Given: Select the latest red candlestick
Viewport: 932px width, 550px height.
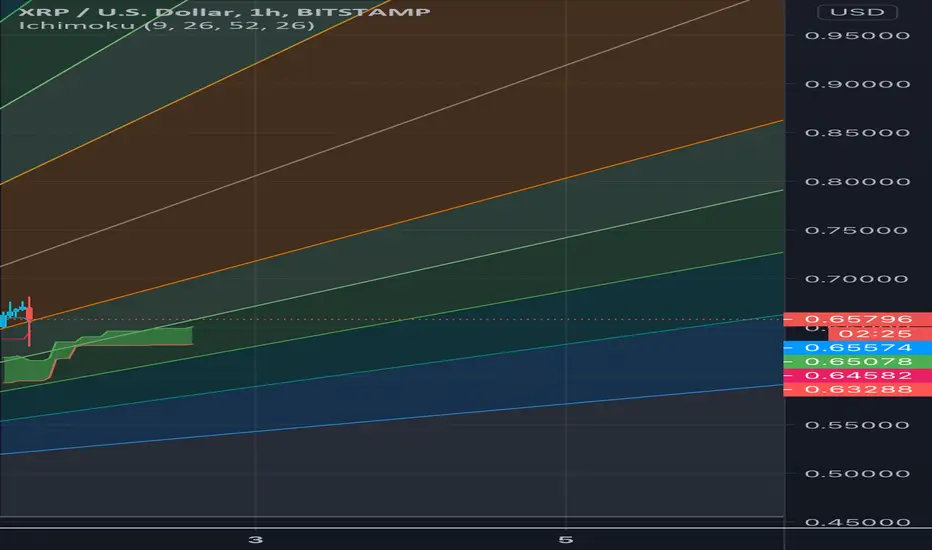Looking at the screenshot, I should click(29, 321).
